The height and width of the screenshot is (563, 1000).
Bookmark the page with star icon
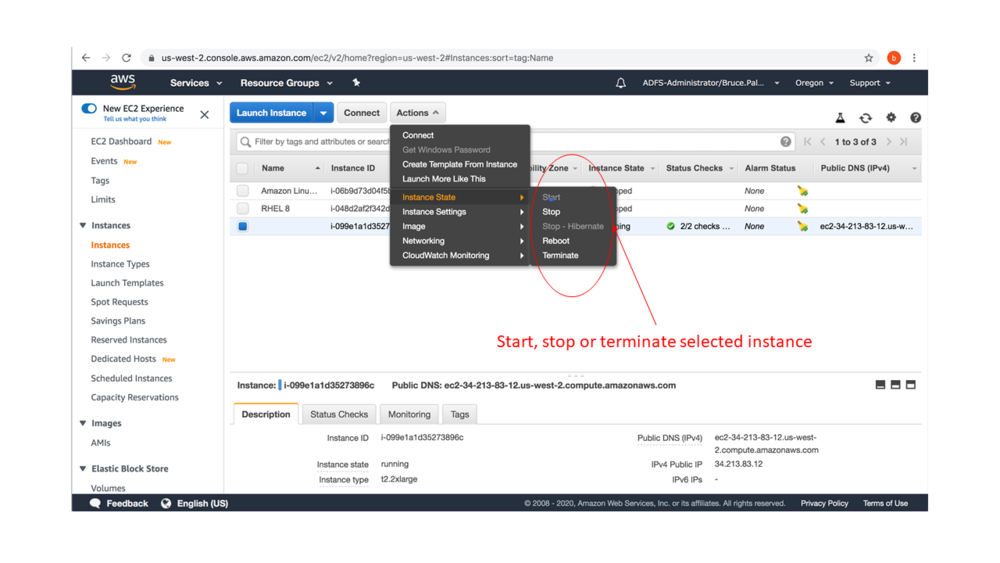click(x=869, y=58)
